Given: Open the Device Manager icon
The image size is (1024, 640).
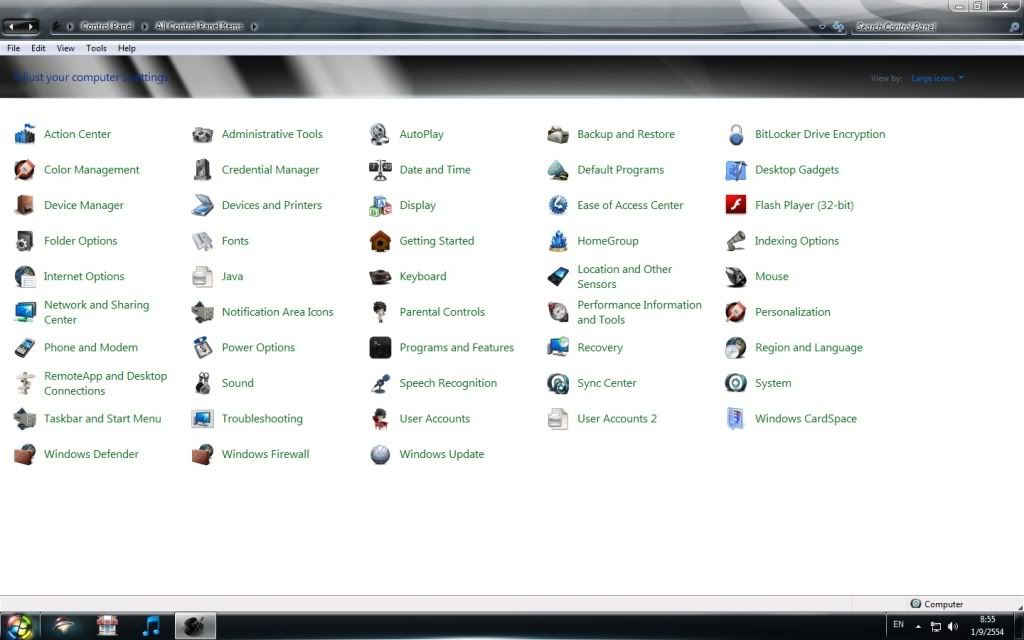Looking at the screenshot, I should point(25,205).
